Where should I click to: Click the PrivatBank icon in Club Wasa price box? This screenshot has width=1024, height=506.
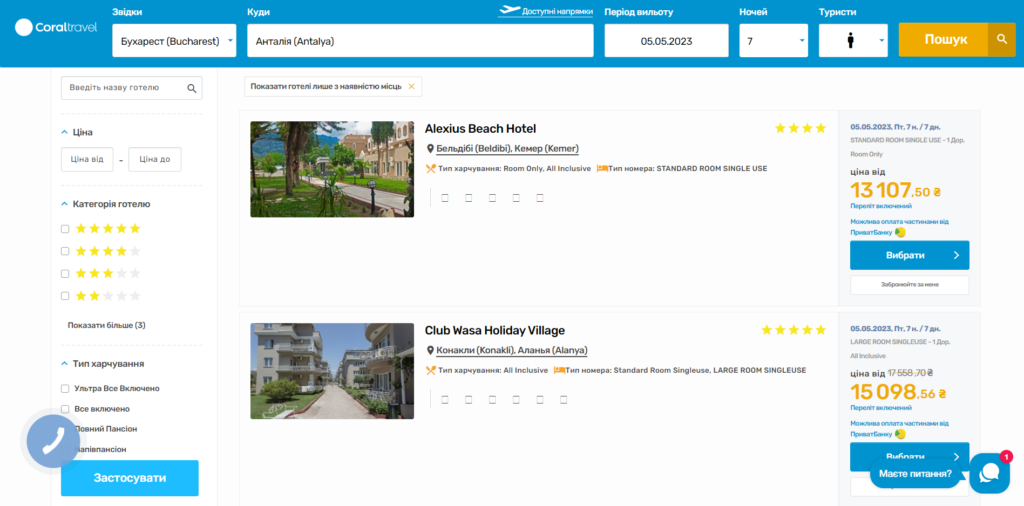coord(901,434)
